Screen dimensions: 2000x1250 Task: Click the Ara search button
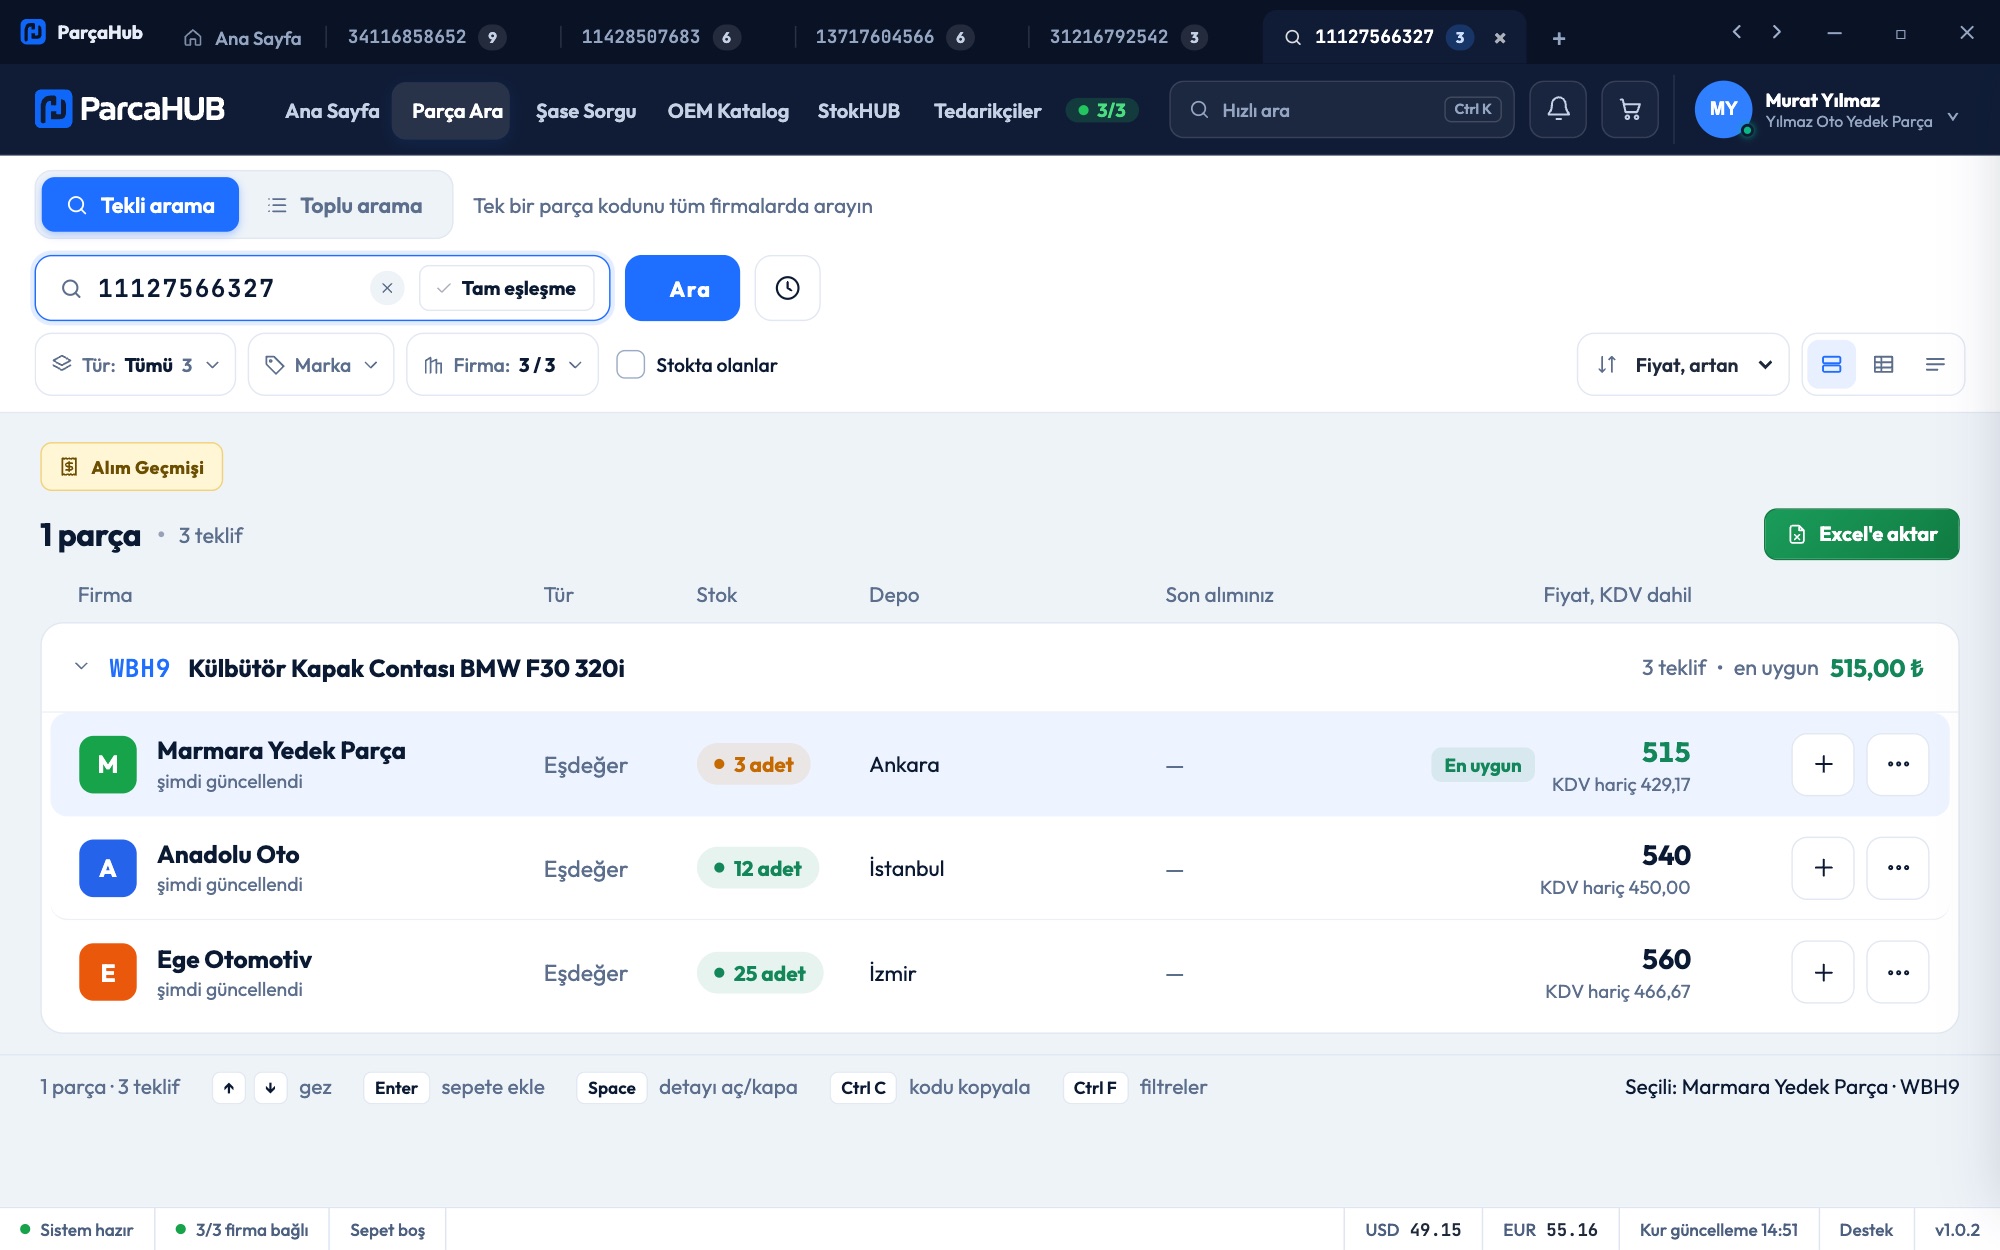point(682,288)
